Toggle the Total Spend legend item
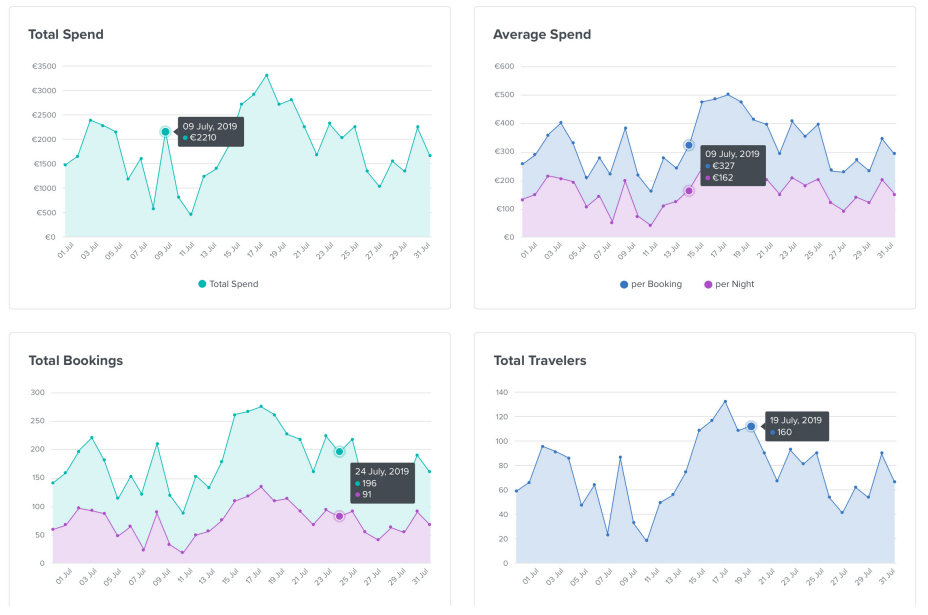928x615 pixels. (228, 284)
